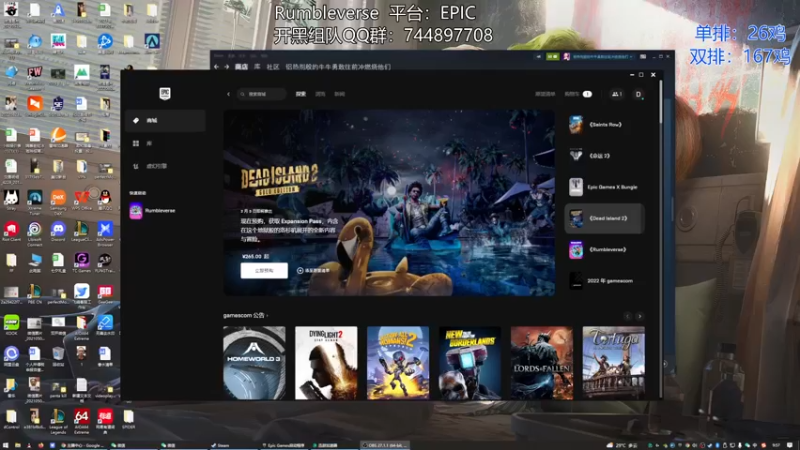Open the Store section in Epic sidebar
The height and width of the screenshot is (450, 800).
coord(165,120)
